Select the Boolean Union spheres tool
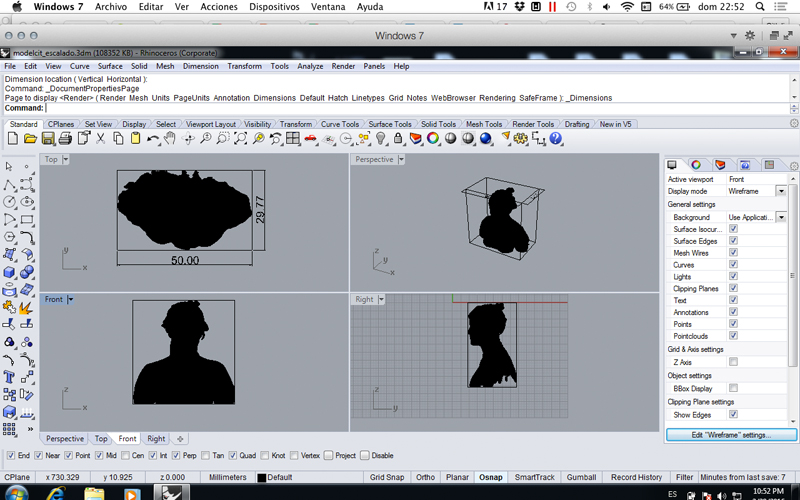This screenshot has height=500, width=800. click(27, 272)
